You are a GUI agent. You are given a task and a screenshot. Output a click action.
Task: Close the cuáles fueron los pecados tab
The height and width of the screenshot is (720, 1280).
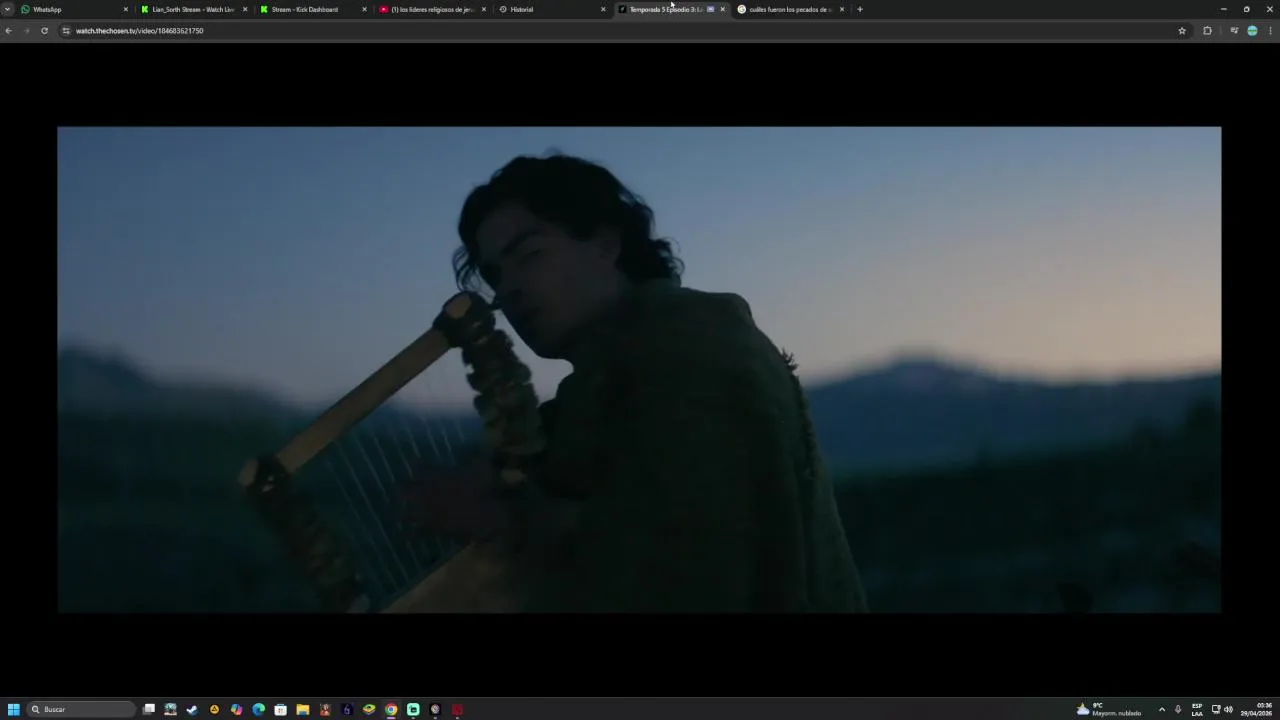coord(842,9)
